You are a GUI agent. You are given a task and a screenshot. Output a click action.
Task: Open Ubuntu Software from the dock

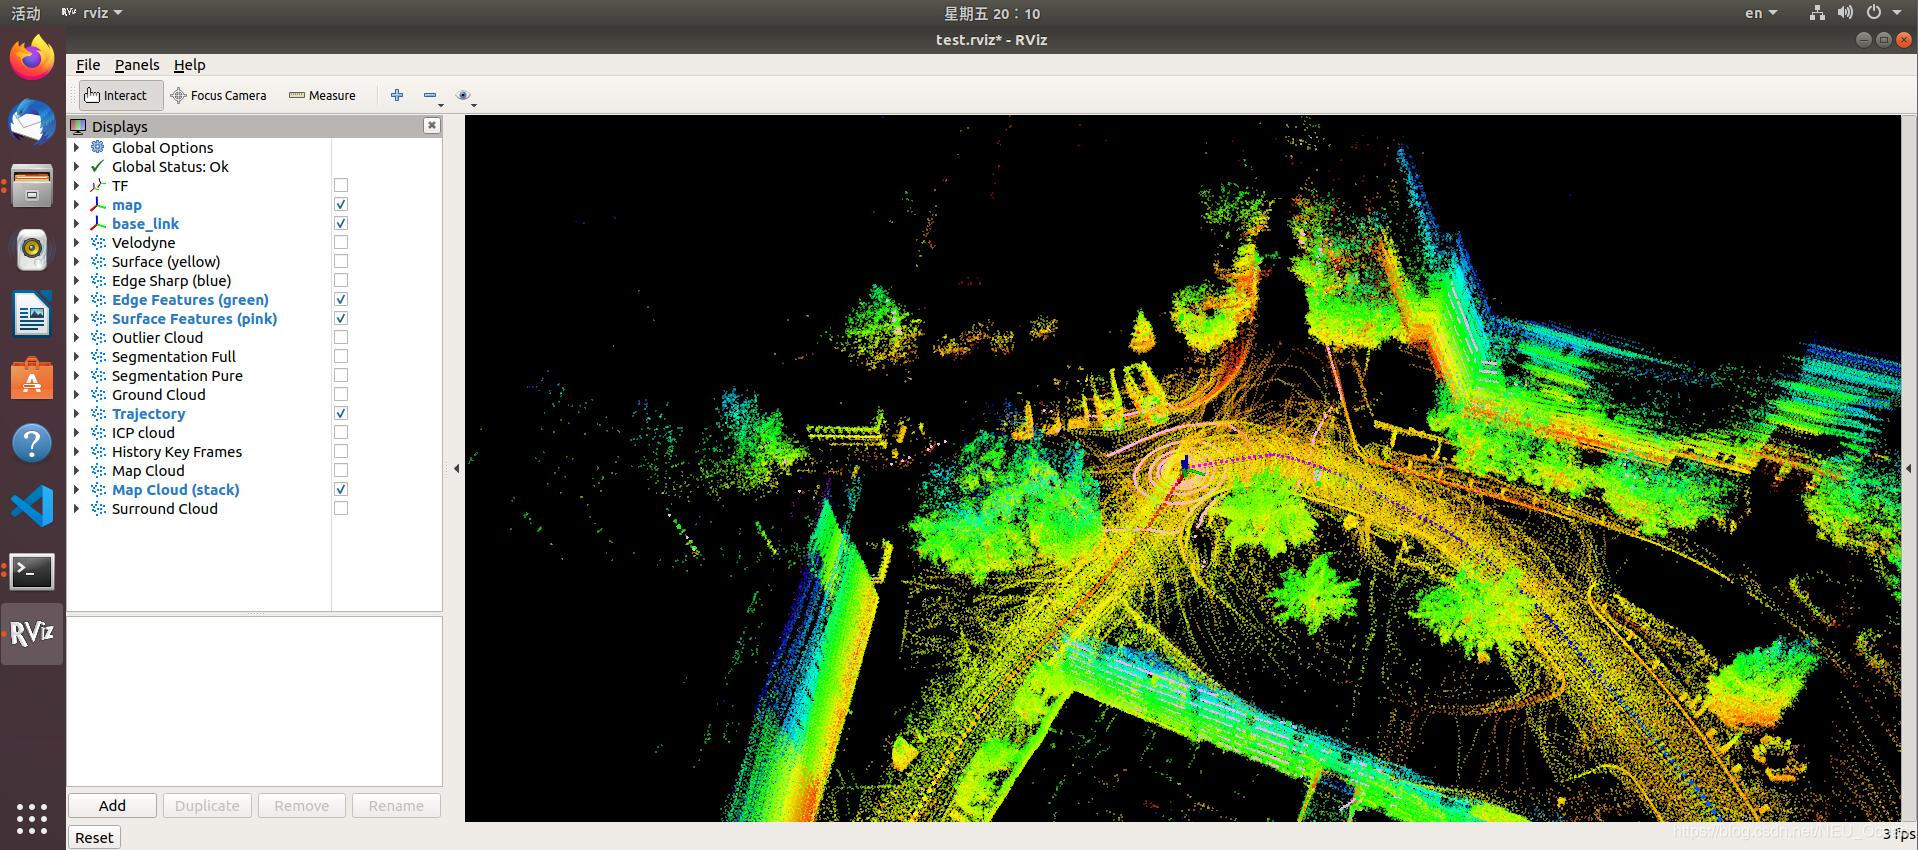click(32, 379)
